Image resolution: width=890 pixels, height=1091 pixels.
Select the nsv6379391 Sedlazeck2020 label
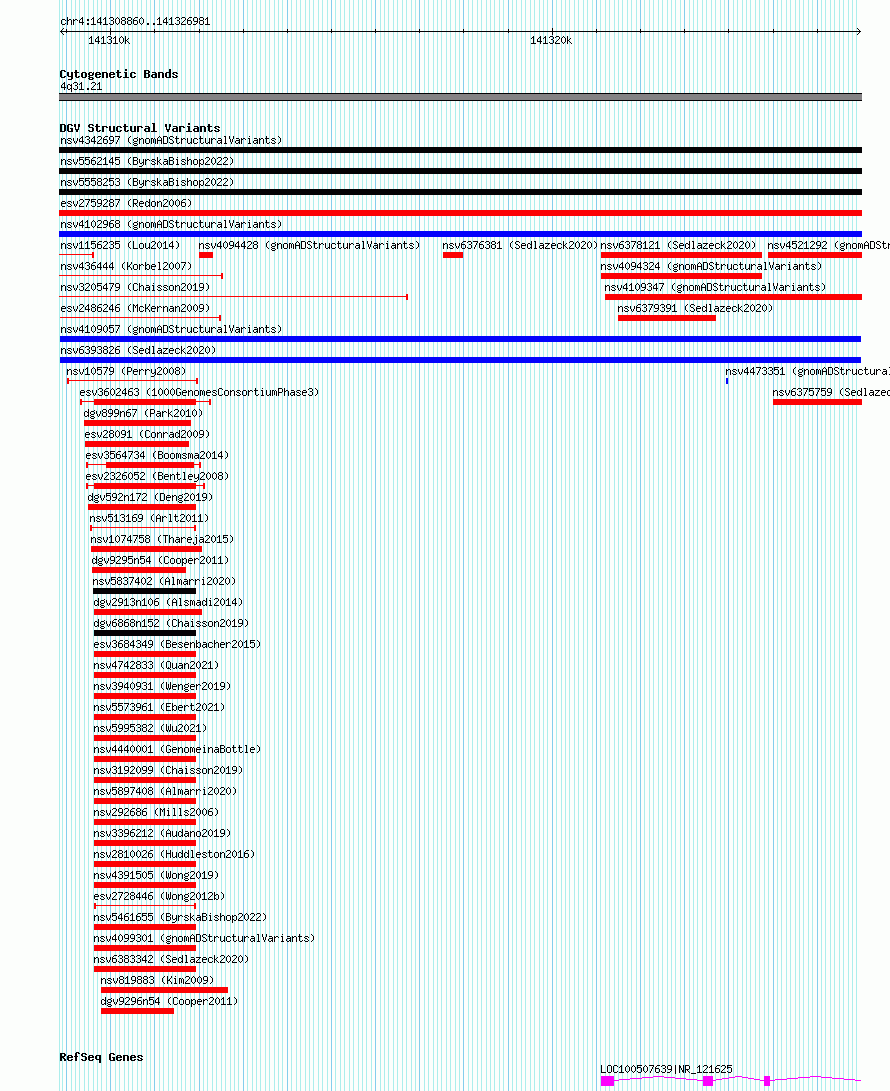tap(695, 308)
